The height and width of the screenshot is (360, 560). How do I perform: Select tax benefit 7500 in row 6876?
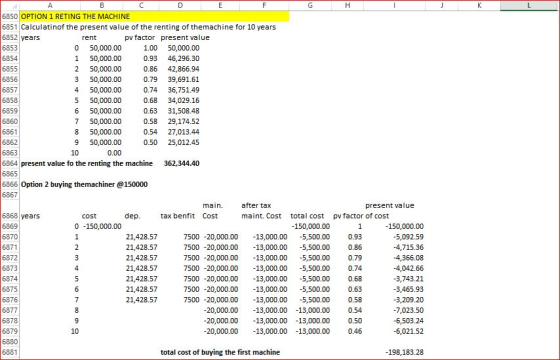[191, 300]
